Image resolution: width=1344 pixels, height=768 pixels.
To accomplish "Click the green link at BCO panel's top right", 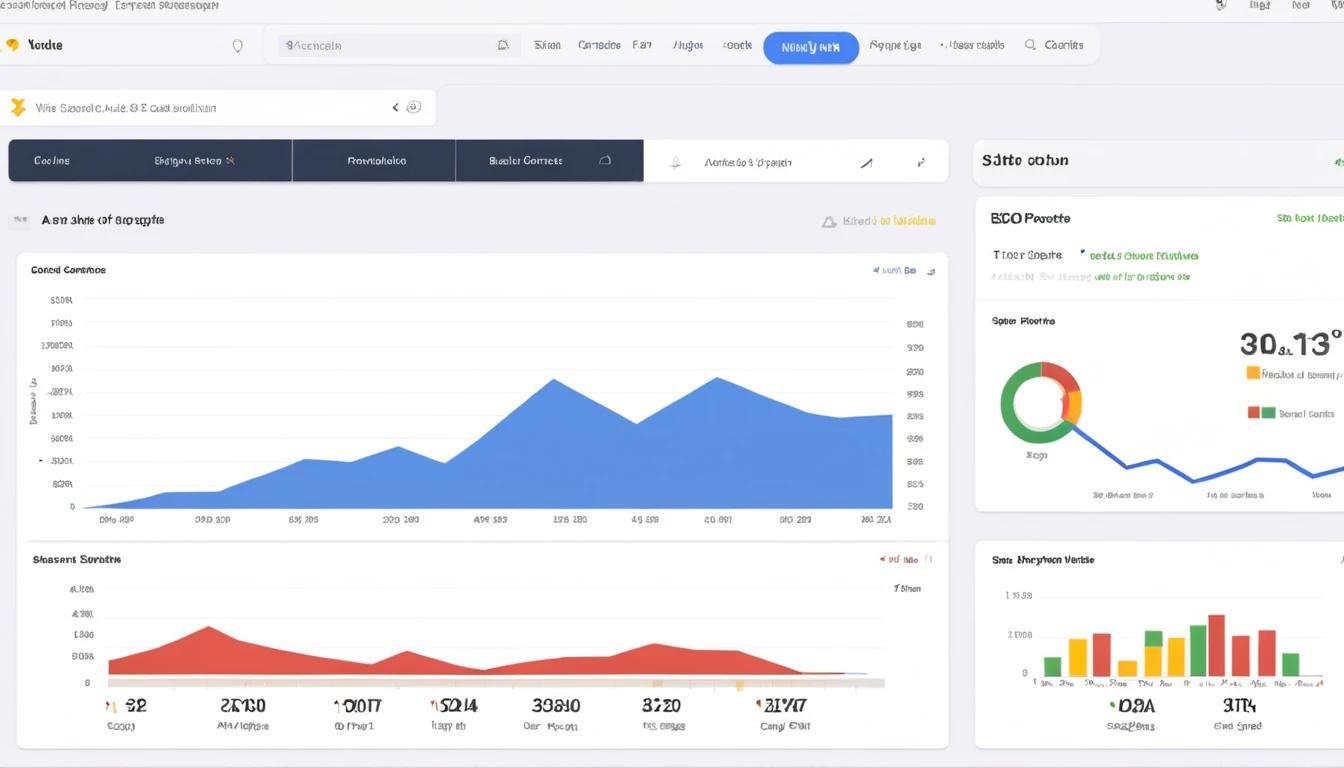I will tap(1309, 218).
